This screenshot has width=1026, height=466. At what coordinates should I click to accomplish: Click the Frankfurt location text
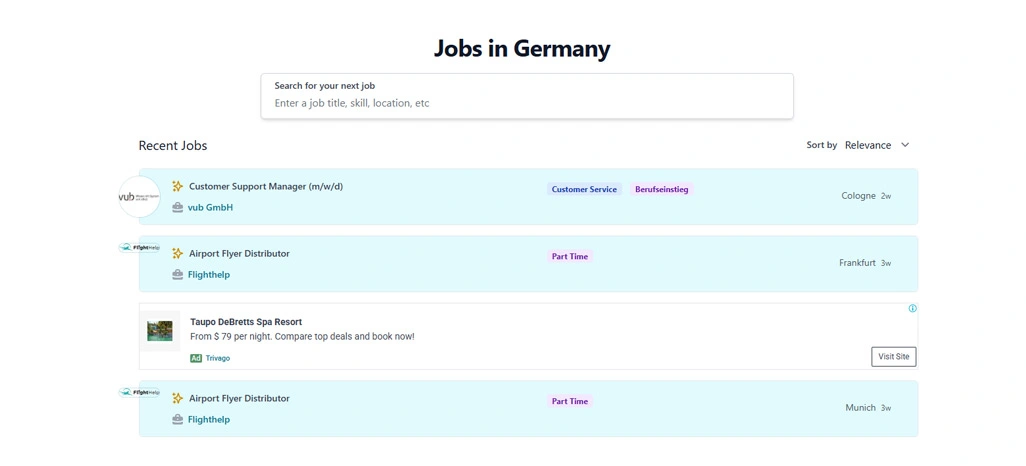tap(857, 263)
